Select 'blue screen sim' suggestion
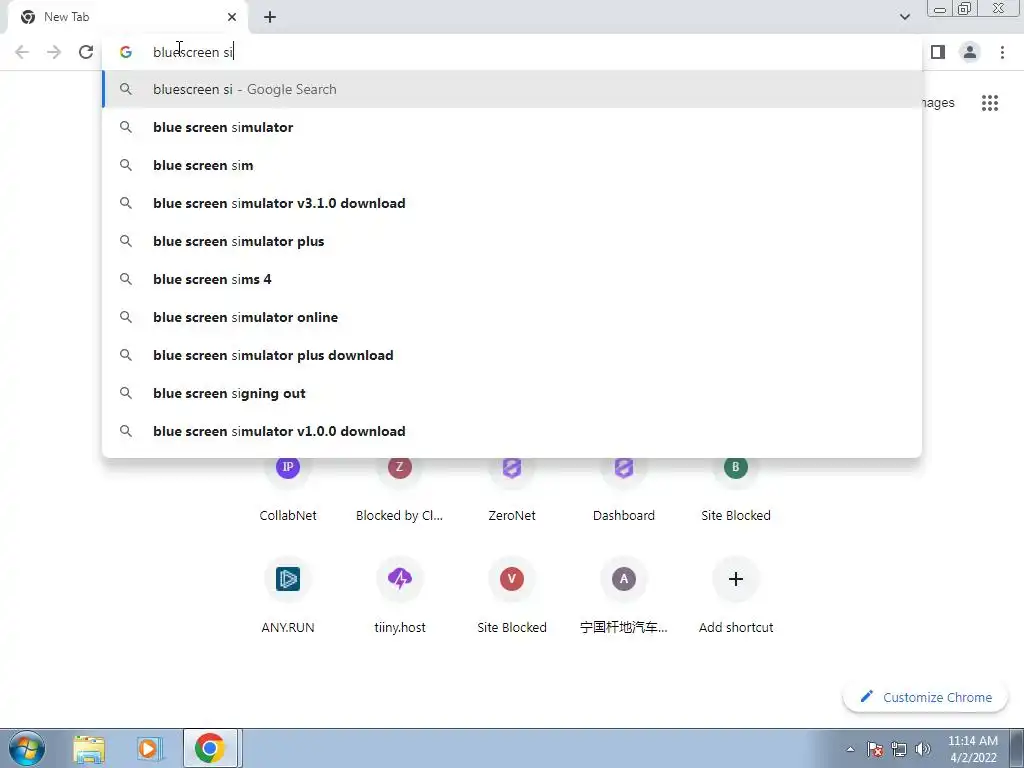This screenshot has width=1024, height=768. tap(512, 165)
